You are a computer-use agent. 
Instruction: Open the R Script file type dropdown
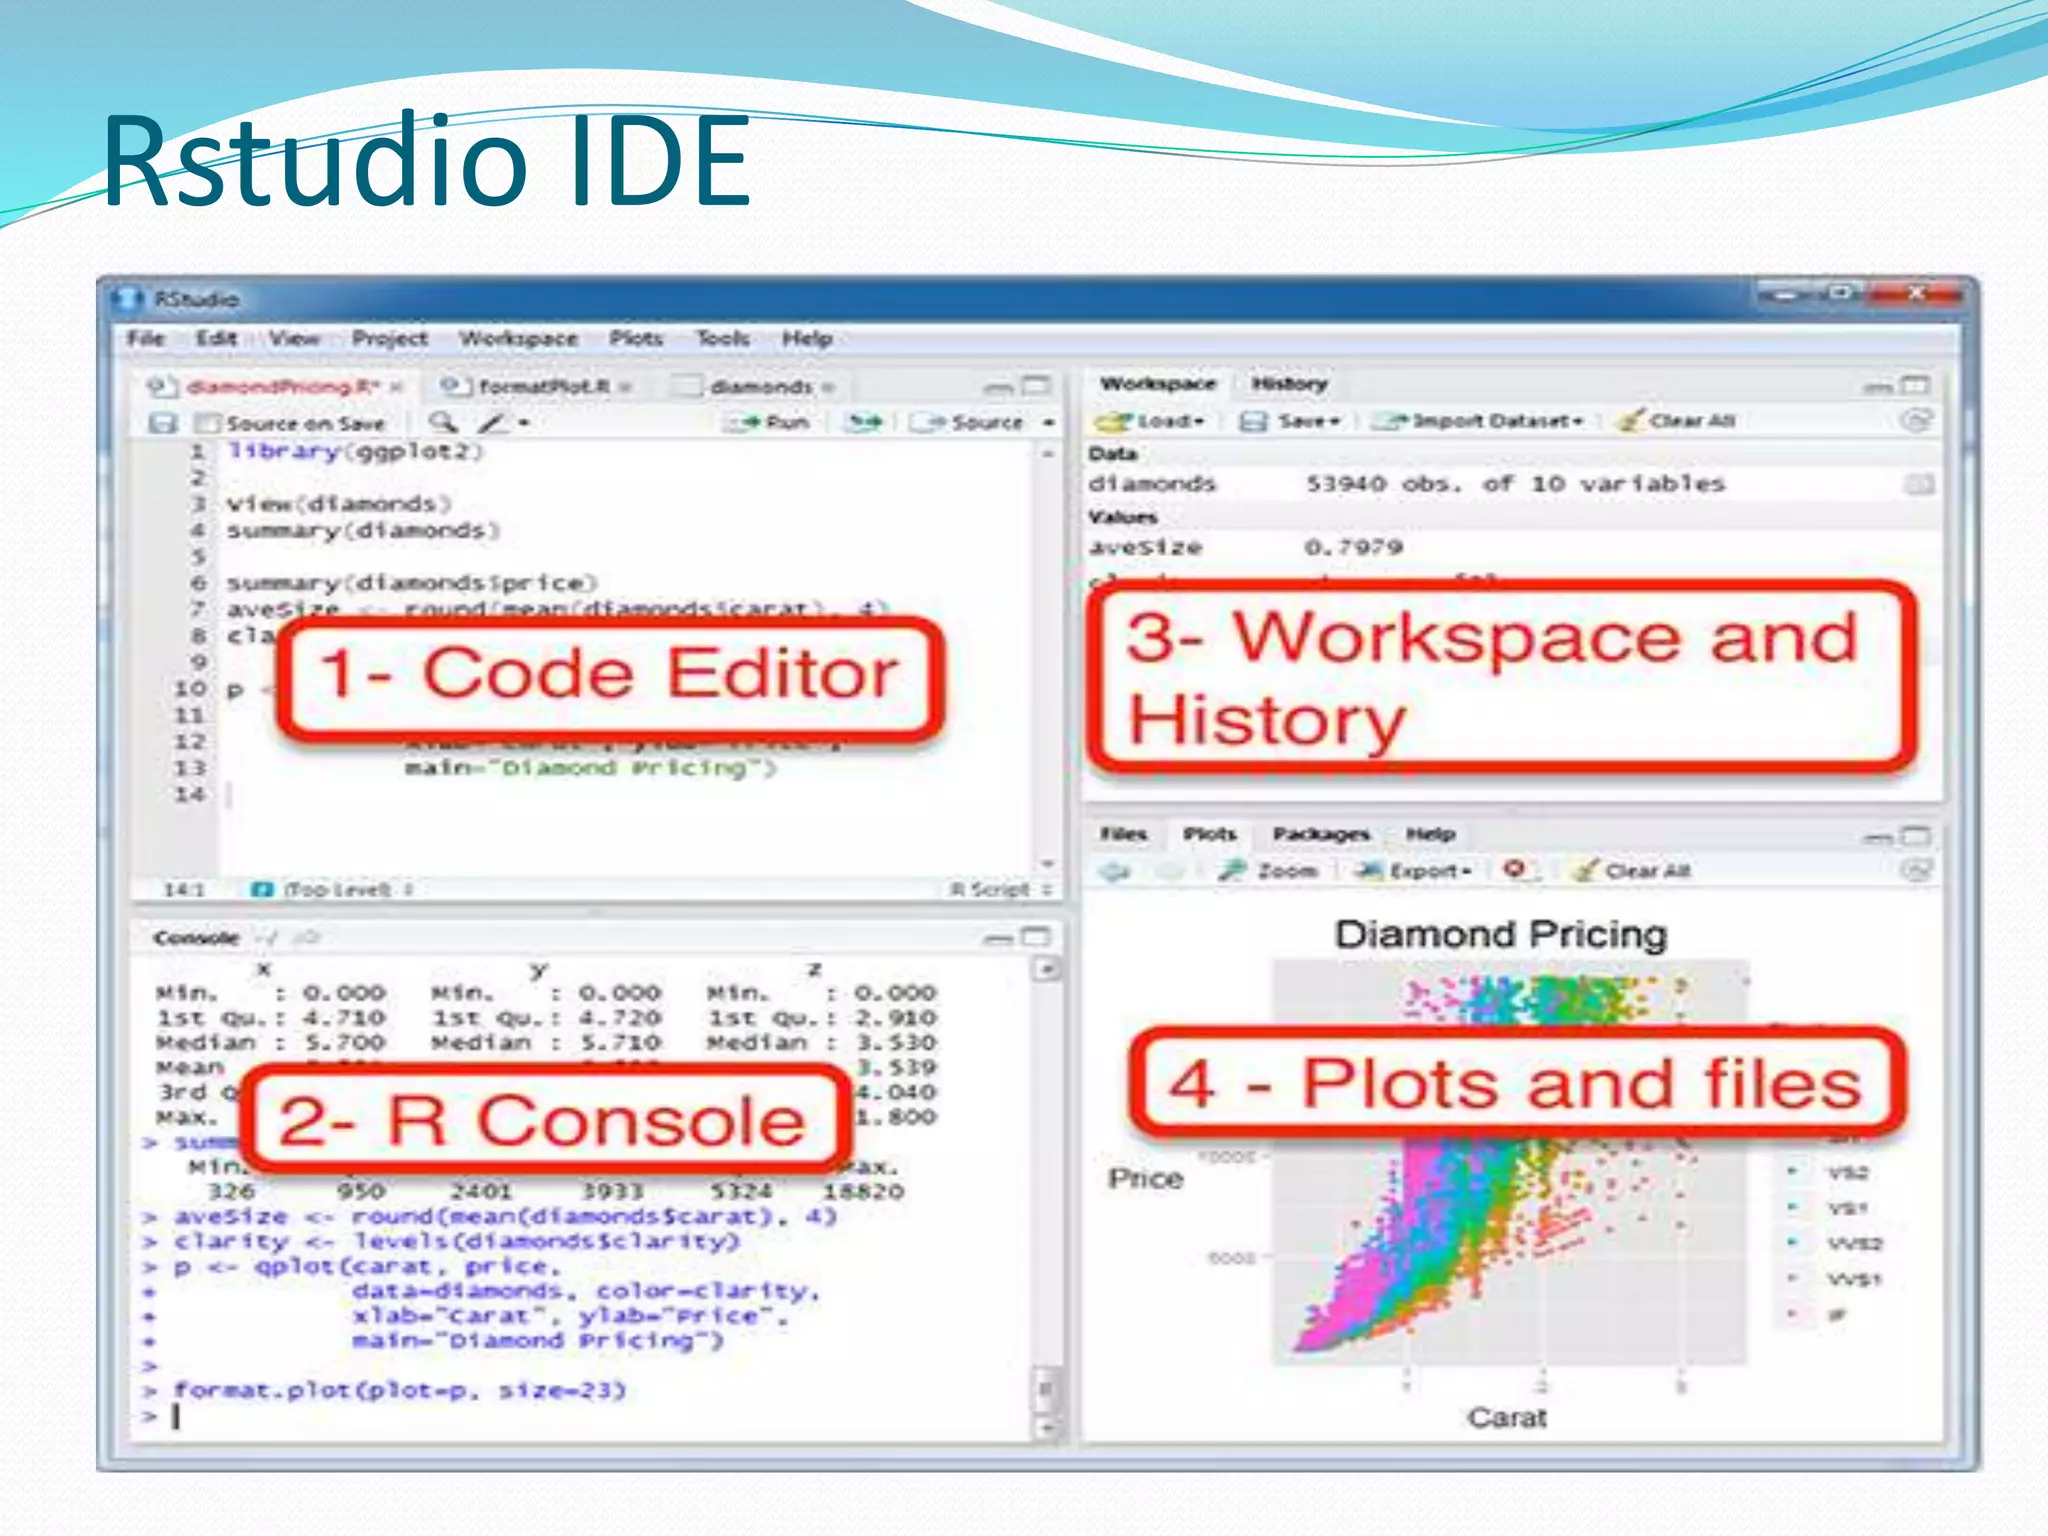click(x=1000, y=889)
